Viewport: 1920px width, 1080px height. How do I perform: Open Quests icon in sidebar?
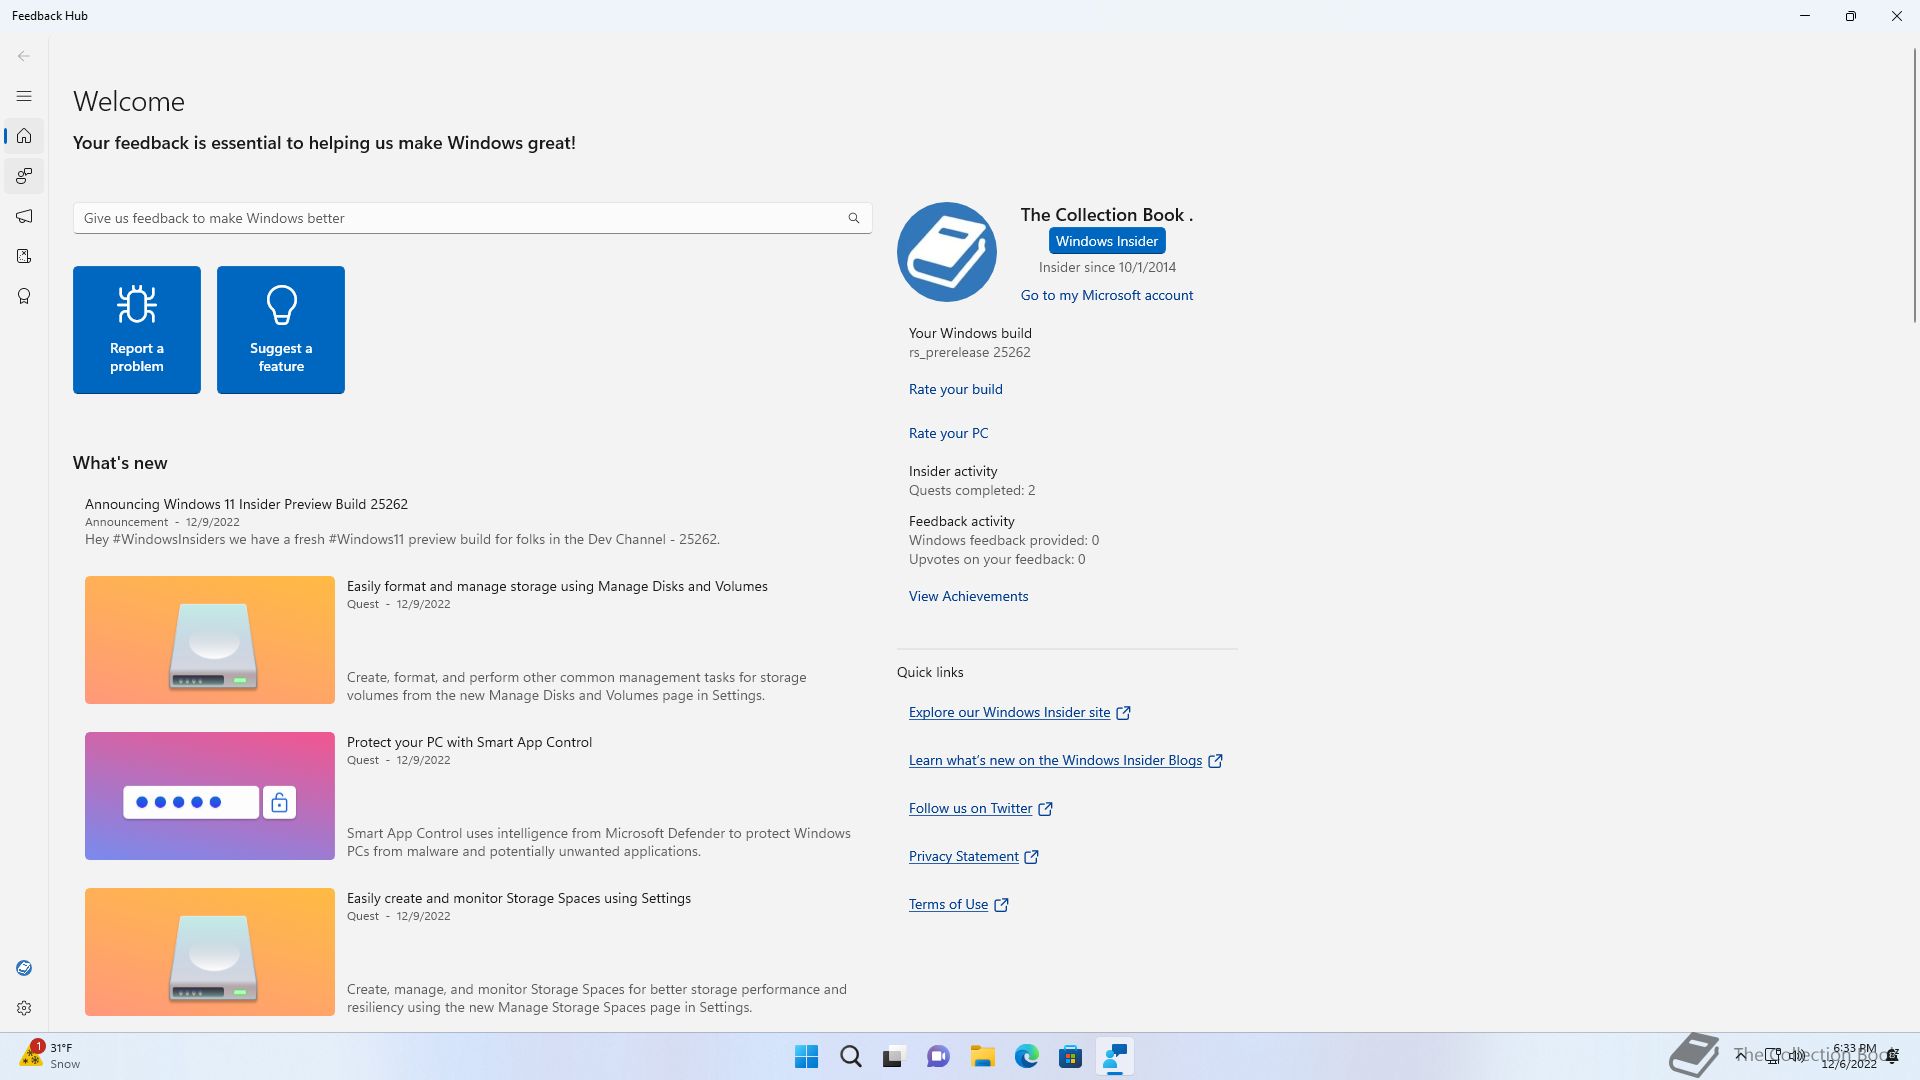24,256
